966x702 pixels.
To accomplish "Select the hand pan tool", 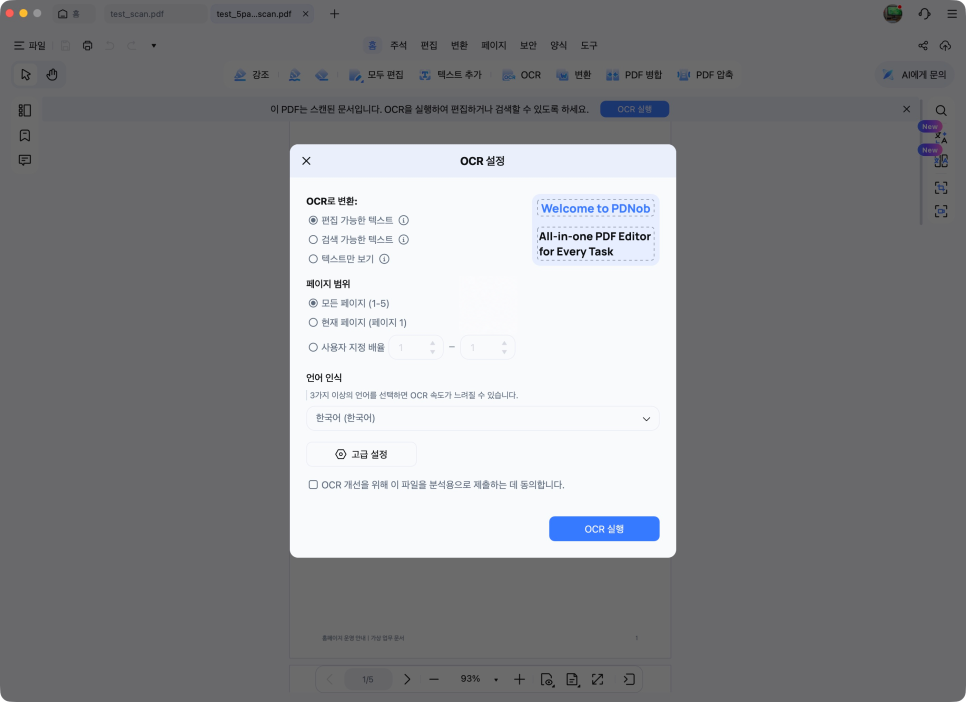I will point(52,75).
